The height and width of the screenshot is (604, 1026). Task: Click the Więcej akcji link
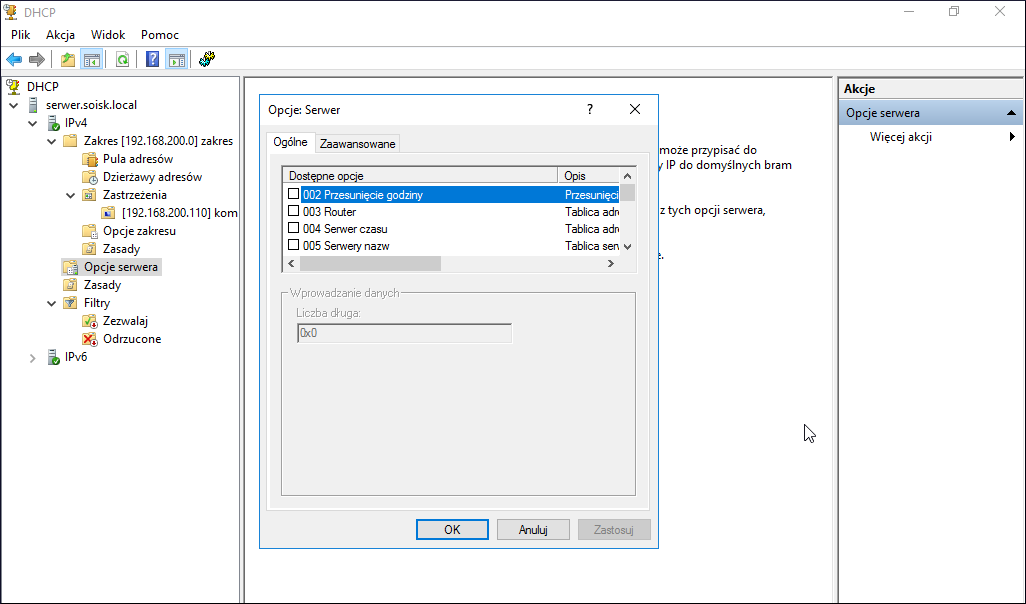pos(900,137)
